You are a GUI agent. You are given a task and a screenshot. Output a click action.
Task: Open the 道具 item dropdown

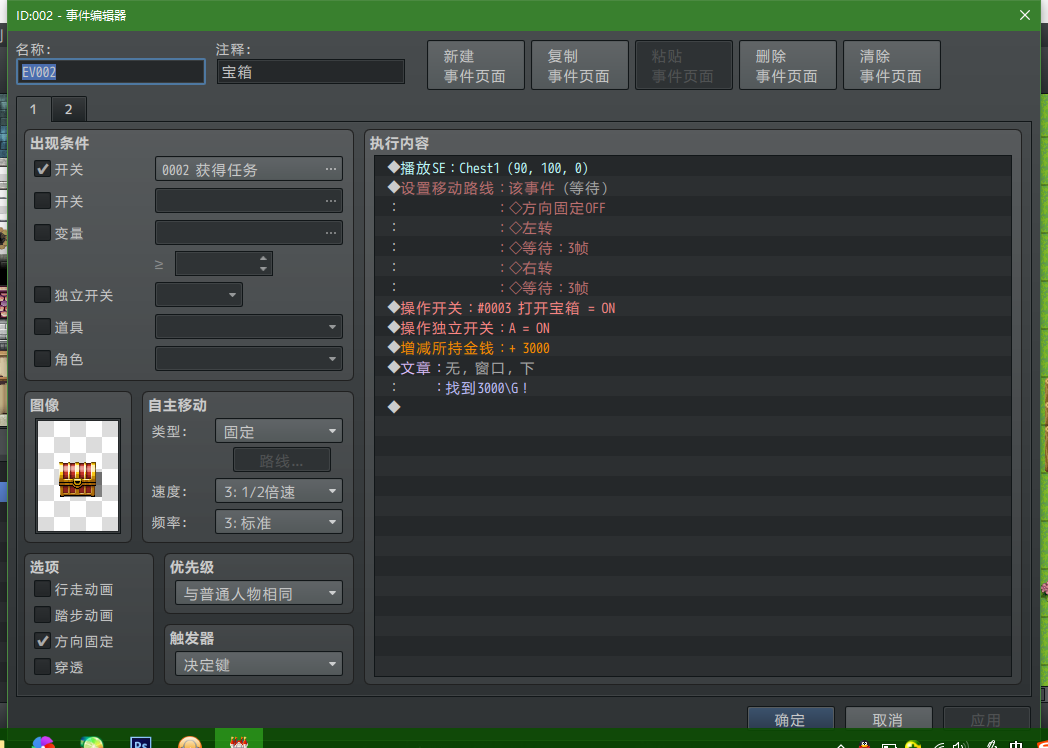point(249,327)
